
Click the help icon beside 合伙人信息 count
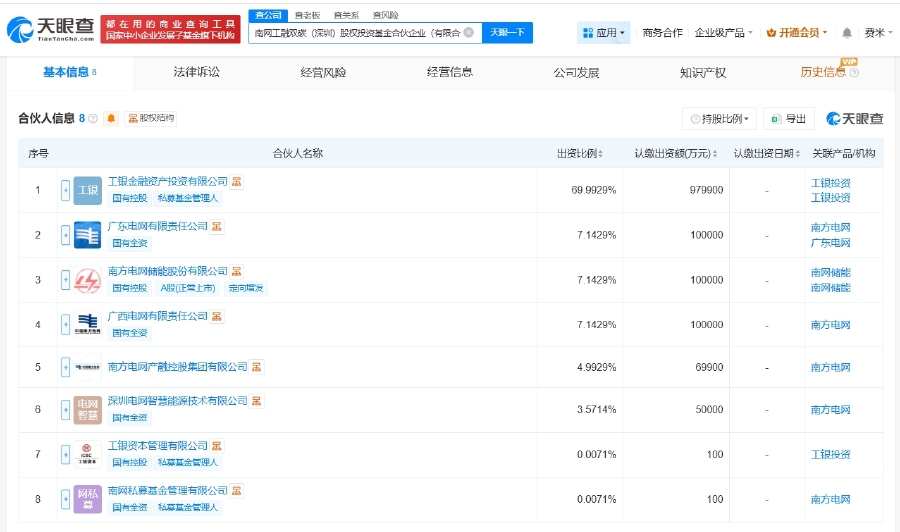(x=93, y=119)
